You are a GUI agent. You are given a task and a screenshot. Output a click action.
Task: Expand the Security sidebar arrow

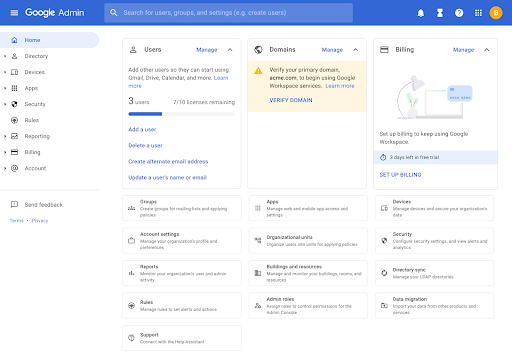point(5,104)
